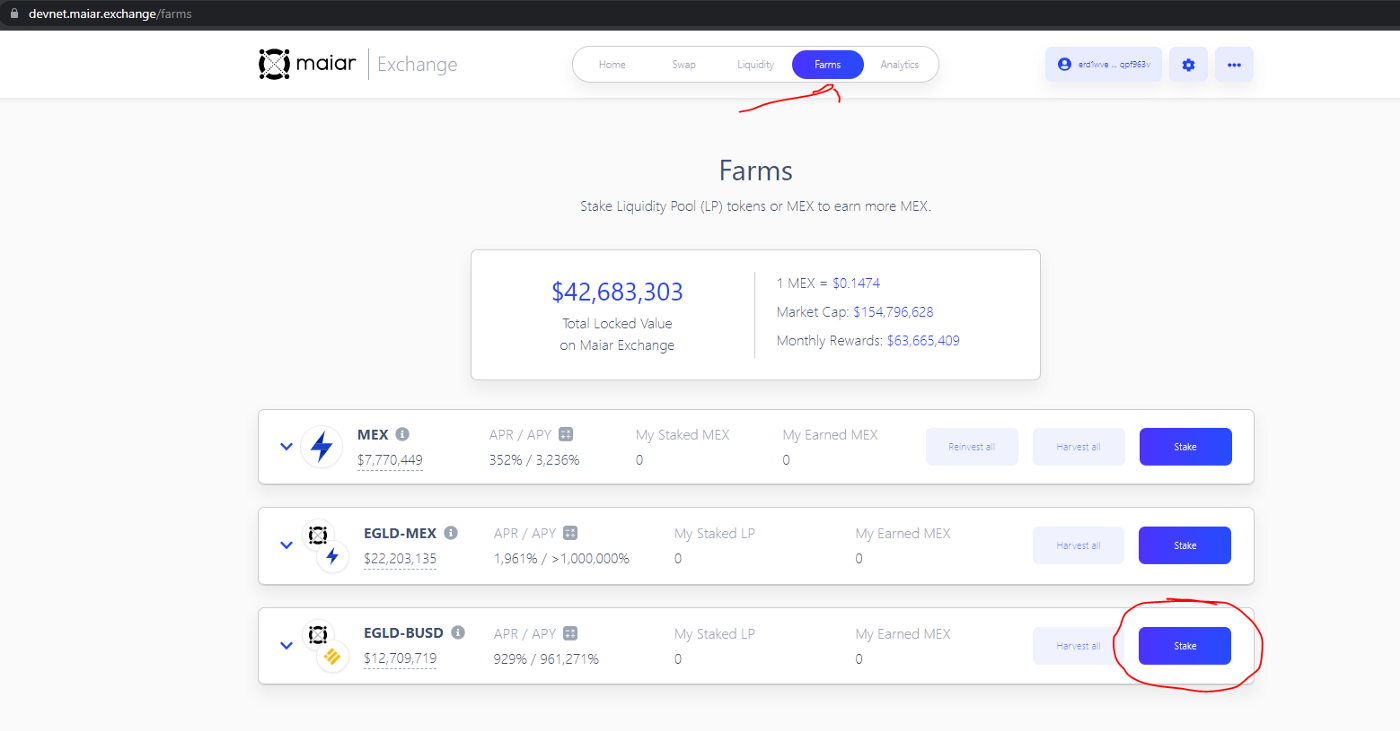
Task: Click the MEX farm value $7,770,449
Action: (x=390, y=460)
